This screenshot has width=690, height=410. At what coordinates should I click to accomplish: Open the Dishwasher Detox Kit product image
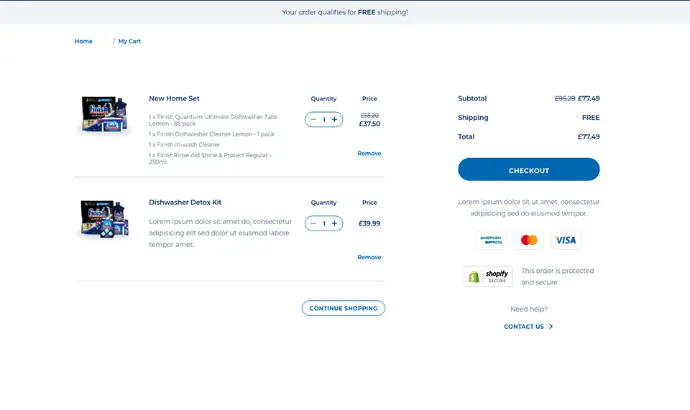coord(104,219)
